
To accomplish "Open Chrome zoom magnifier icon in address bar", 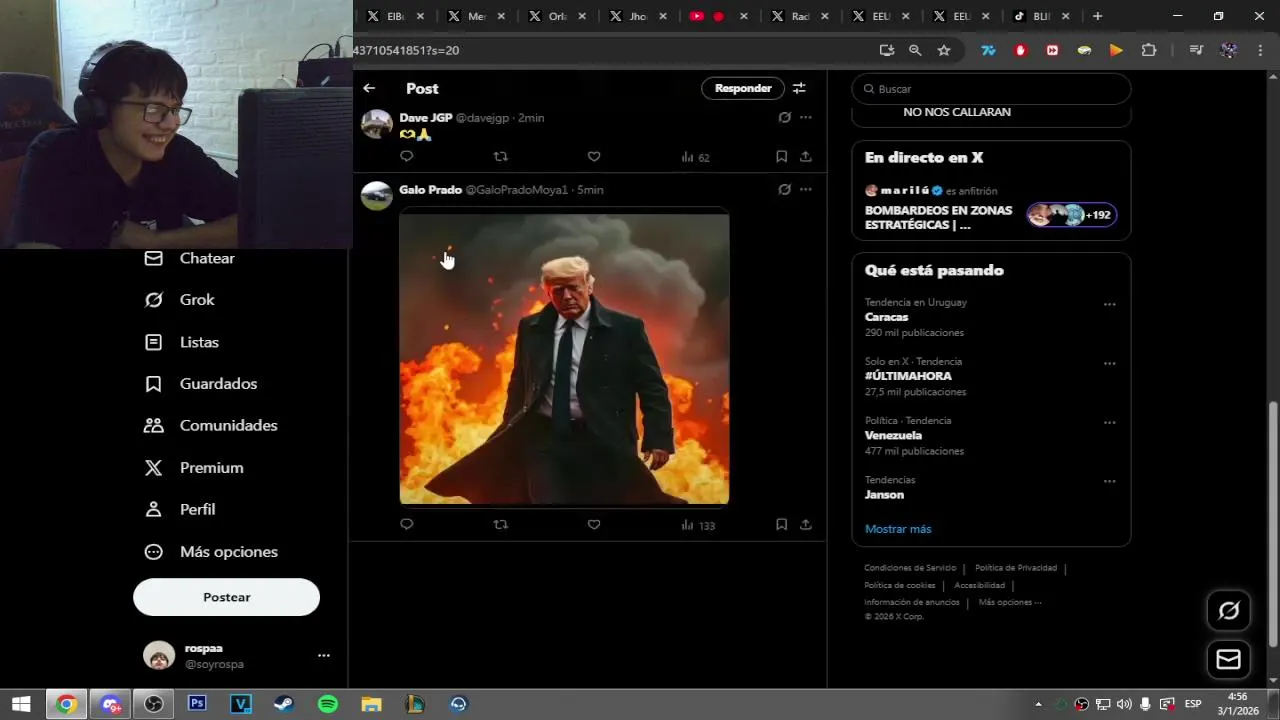I will 915,50.
